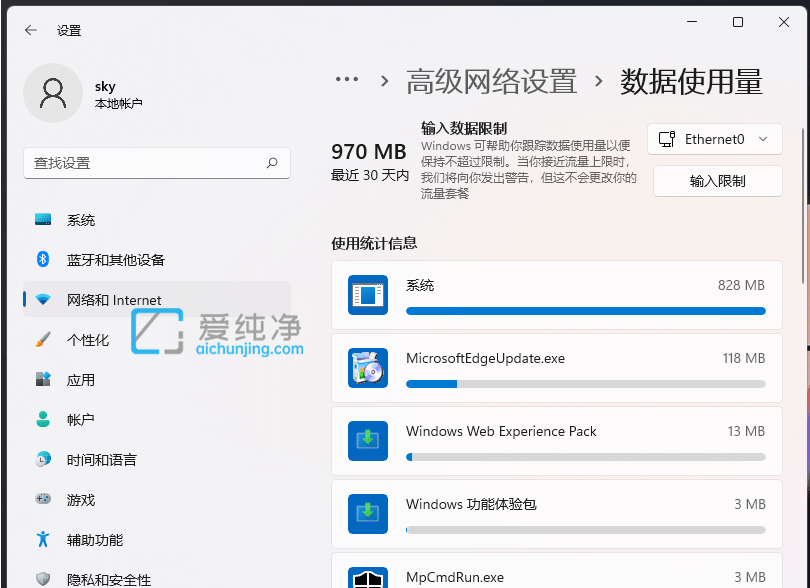Viewport: 810px width, 588px height.
Task: Click the 系统 data usage progress bar
Action: (x=585, y=311)
